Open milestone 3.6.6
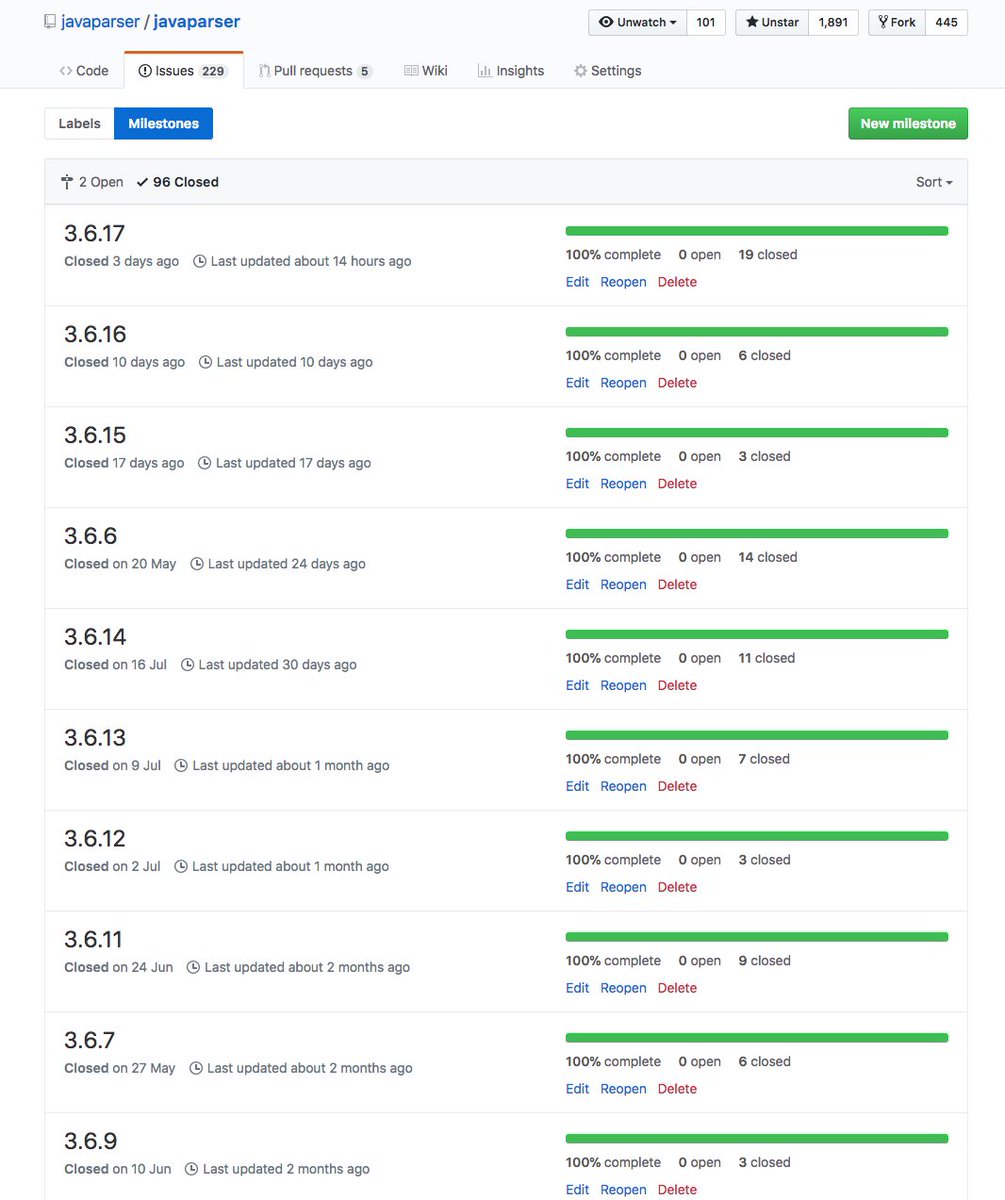Screen dimensions: 1005x1200 point(91,537)
